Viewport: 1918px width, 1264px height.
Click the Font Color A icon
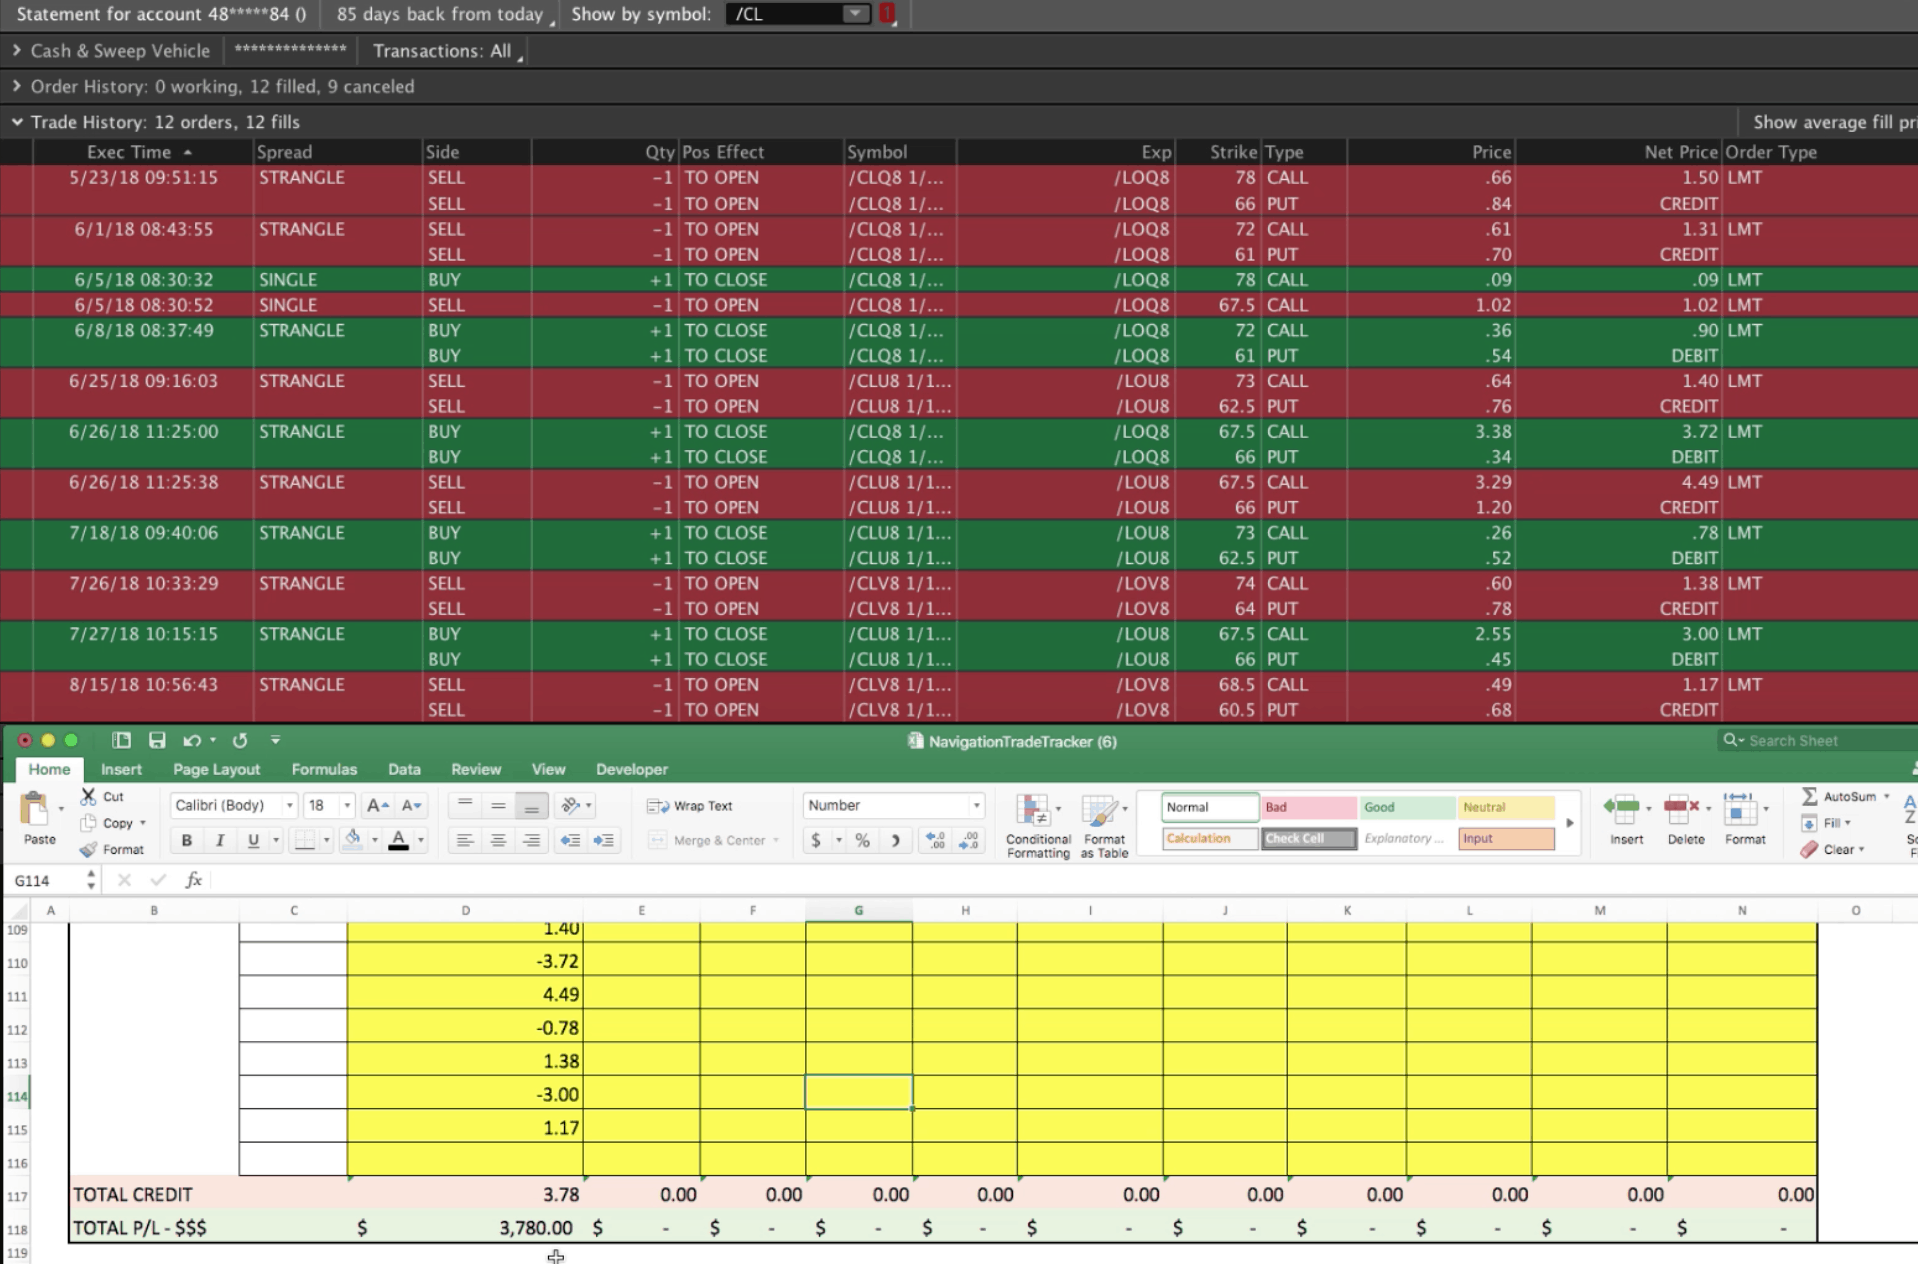(399, 840)
